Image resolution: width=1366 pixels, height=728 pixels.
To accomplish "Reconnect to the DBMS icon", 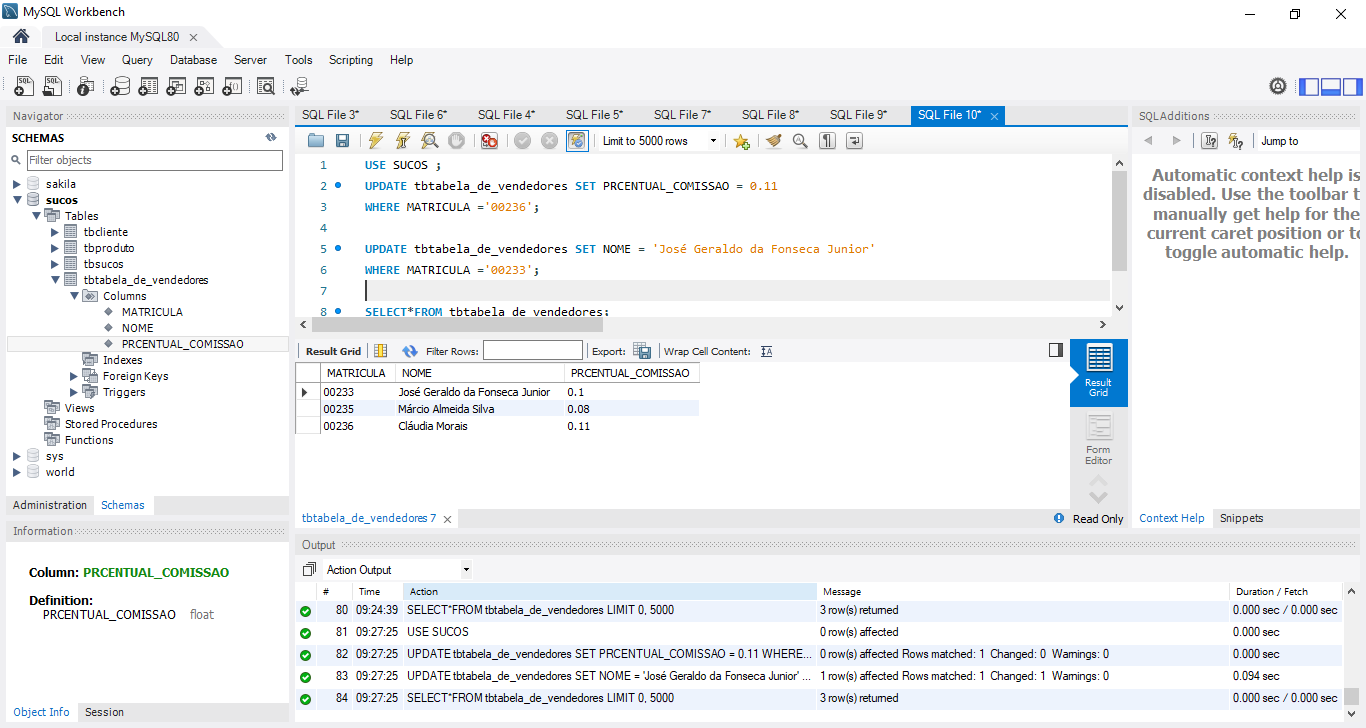I will click(299, 87).
